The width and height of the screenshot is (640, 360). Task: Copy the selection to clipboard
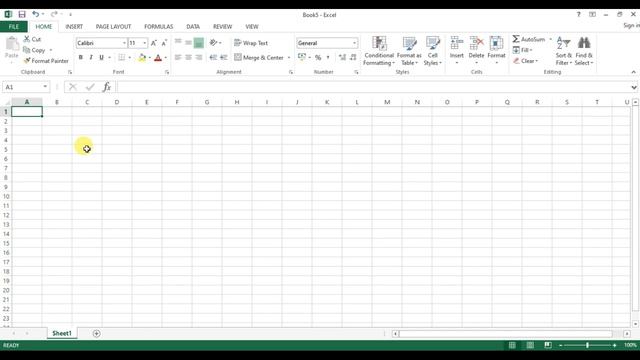pyautogui.click(x=35, y=50)
